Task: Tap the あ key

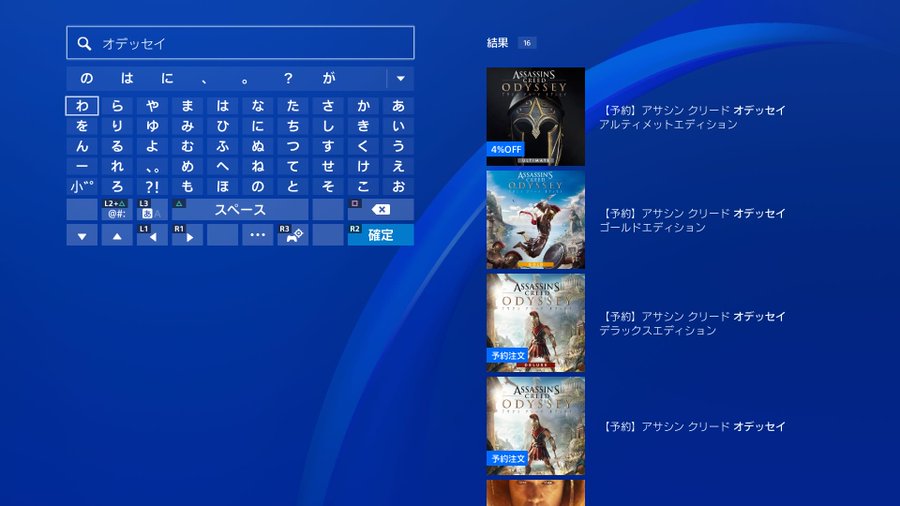Action: click(398, 106)
